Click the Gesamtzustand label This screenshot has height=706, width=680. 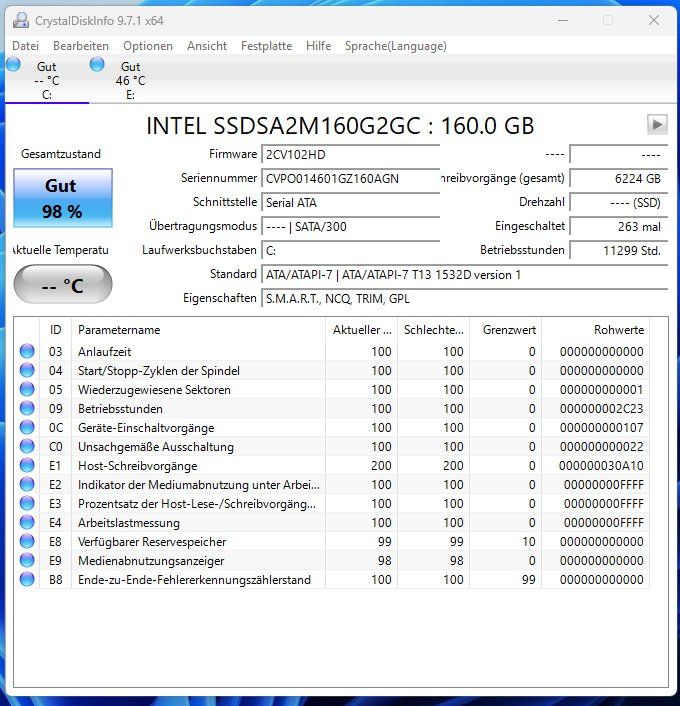[x=61, y=154]
